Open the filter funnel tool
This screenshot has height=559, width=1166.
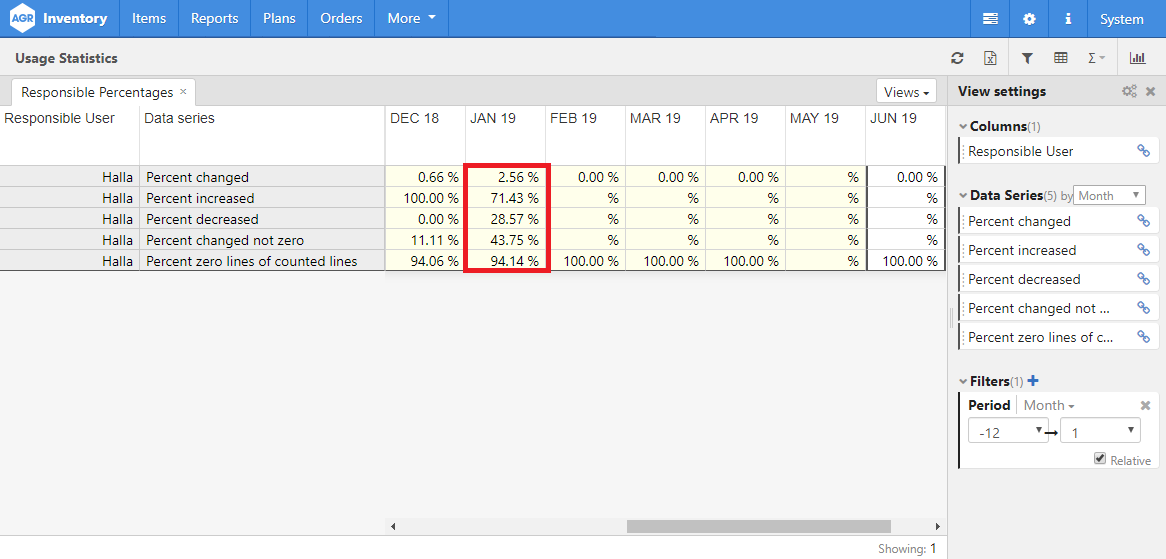[1027, 59]
